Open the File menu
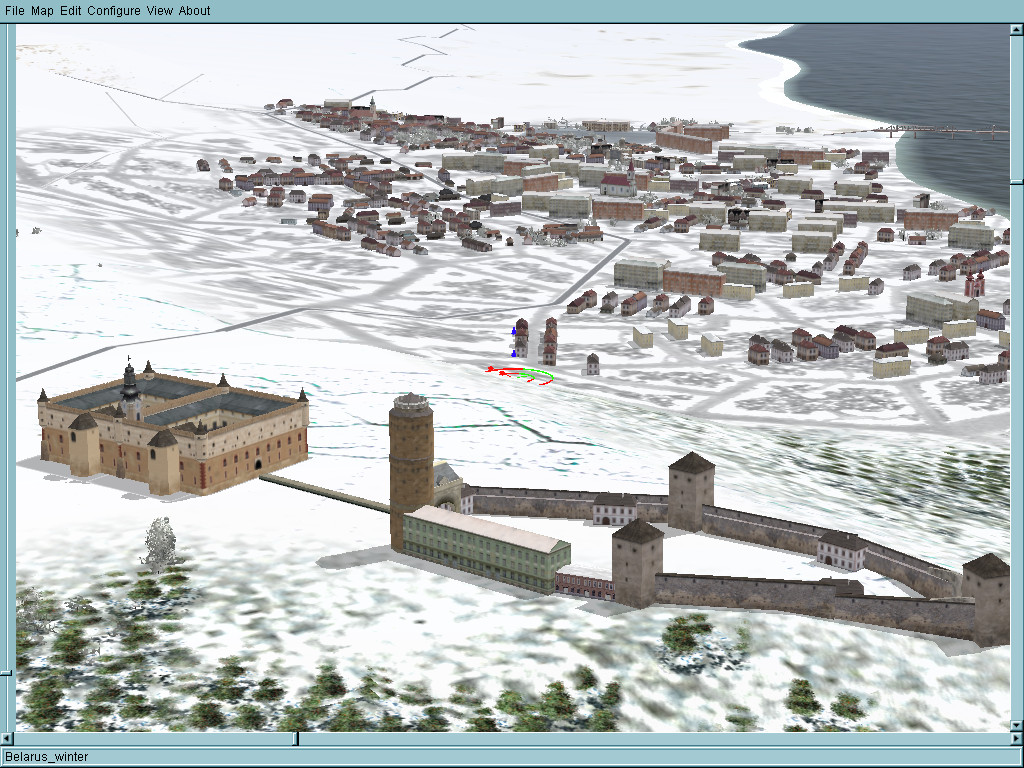The image size is (1024, 768). click(14, 10)
